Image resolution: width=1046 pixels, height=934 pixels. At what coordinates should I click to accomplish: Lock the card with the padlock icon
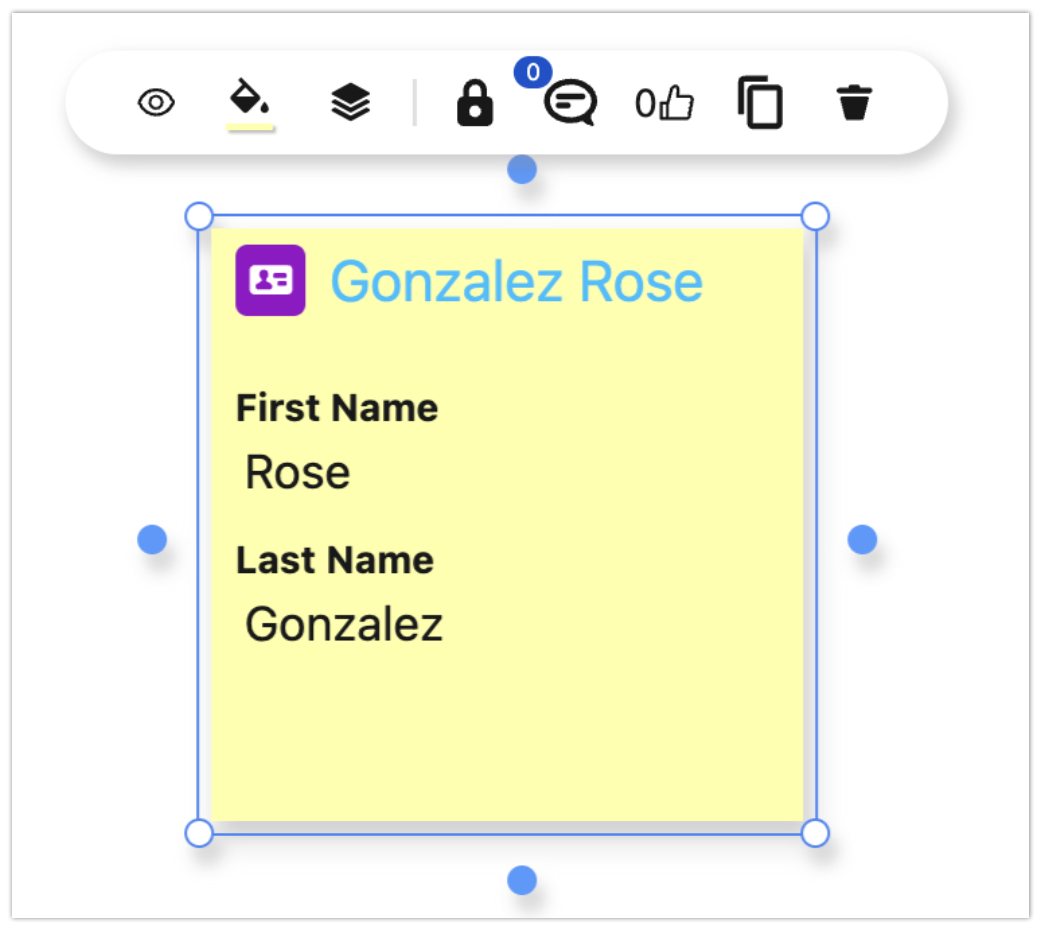pos(475,103)
